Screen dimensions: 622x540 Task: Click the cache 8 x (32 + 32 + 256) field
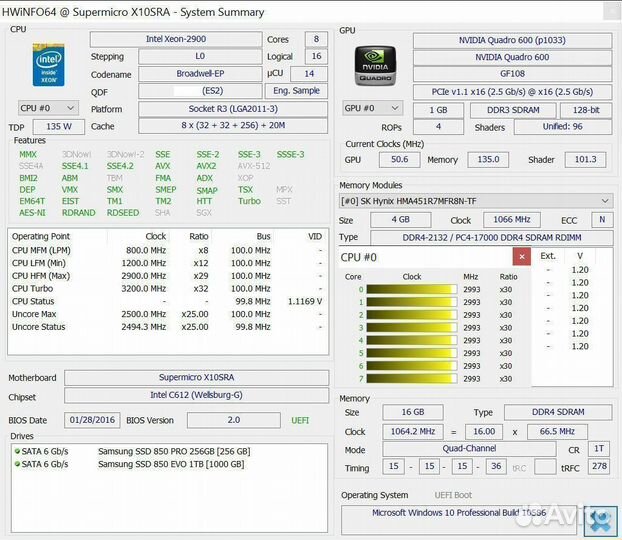click(x=233, y=126)
